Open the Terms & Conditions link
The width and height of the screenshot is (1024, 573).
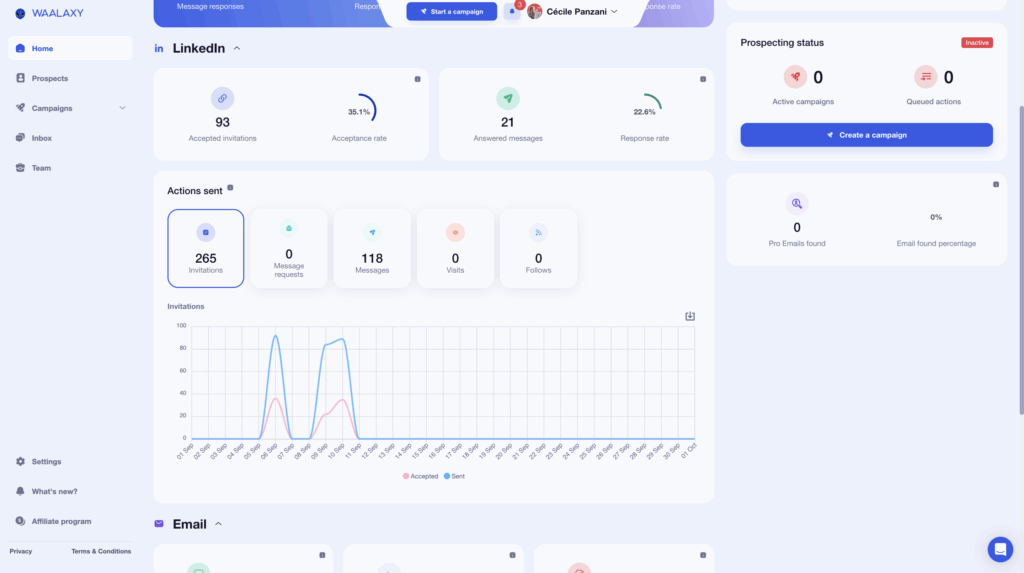point(101,551)
